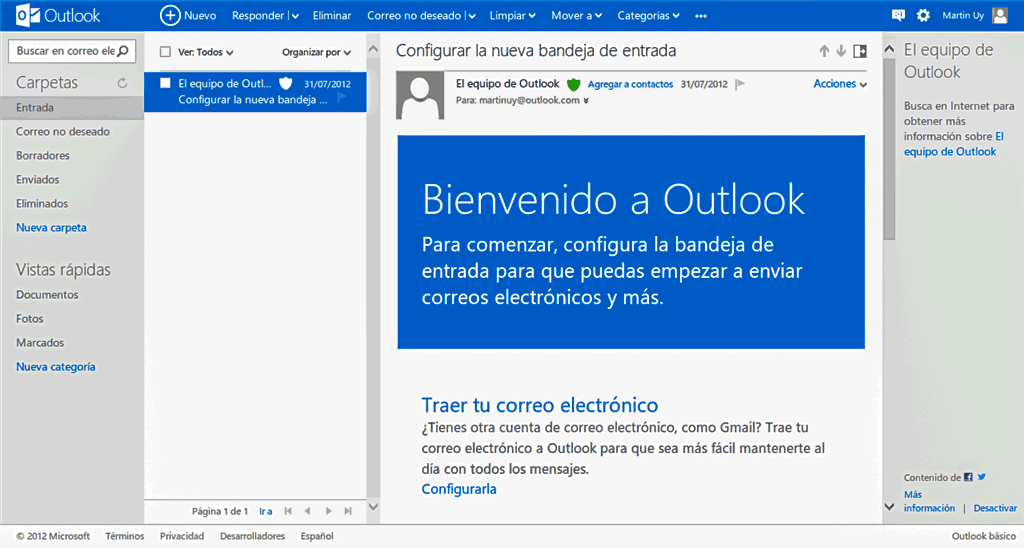Expand the Organizar por dropdown
This screenshot has width=1024, height=548.
point(316,52)
